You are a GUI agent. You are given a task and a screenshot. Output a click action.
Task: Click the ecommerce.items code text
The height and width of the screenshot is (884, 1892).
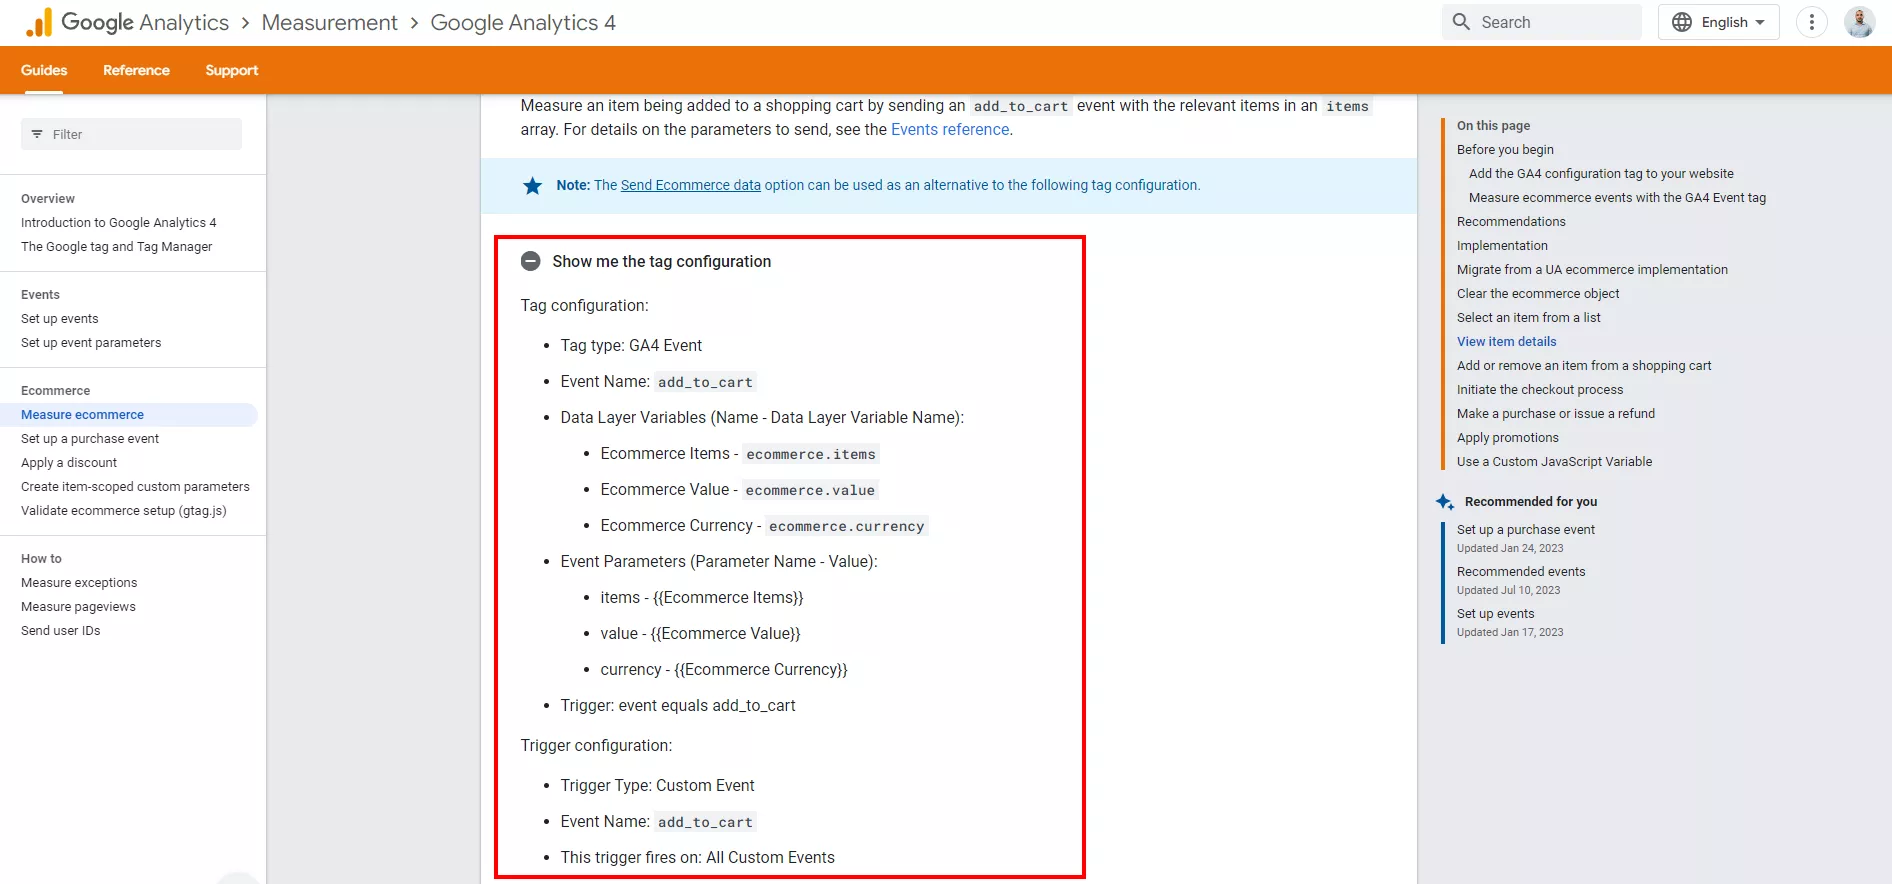point(811,454)
